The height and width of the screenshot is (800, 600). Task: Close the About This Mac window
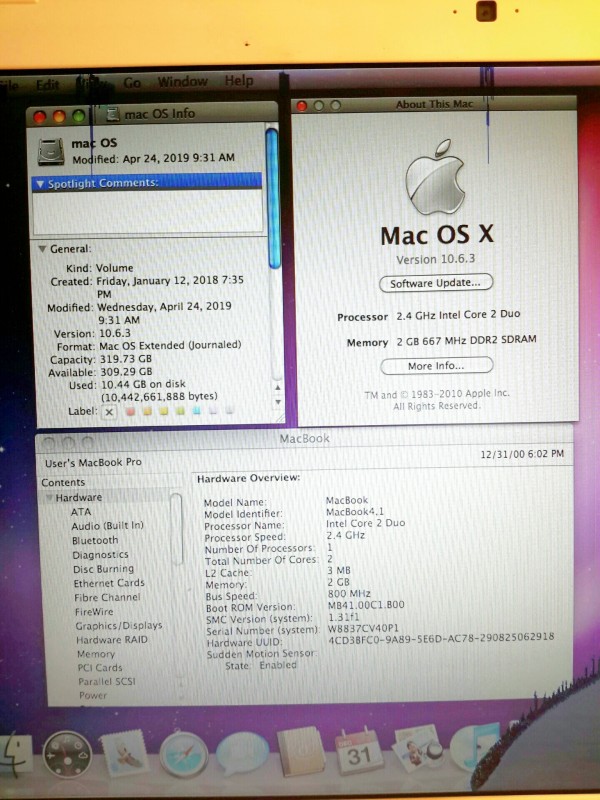[x=302, y=106]
